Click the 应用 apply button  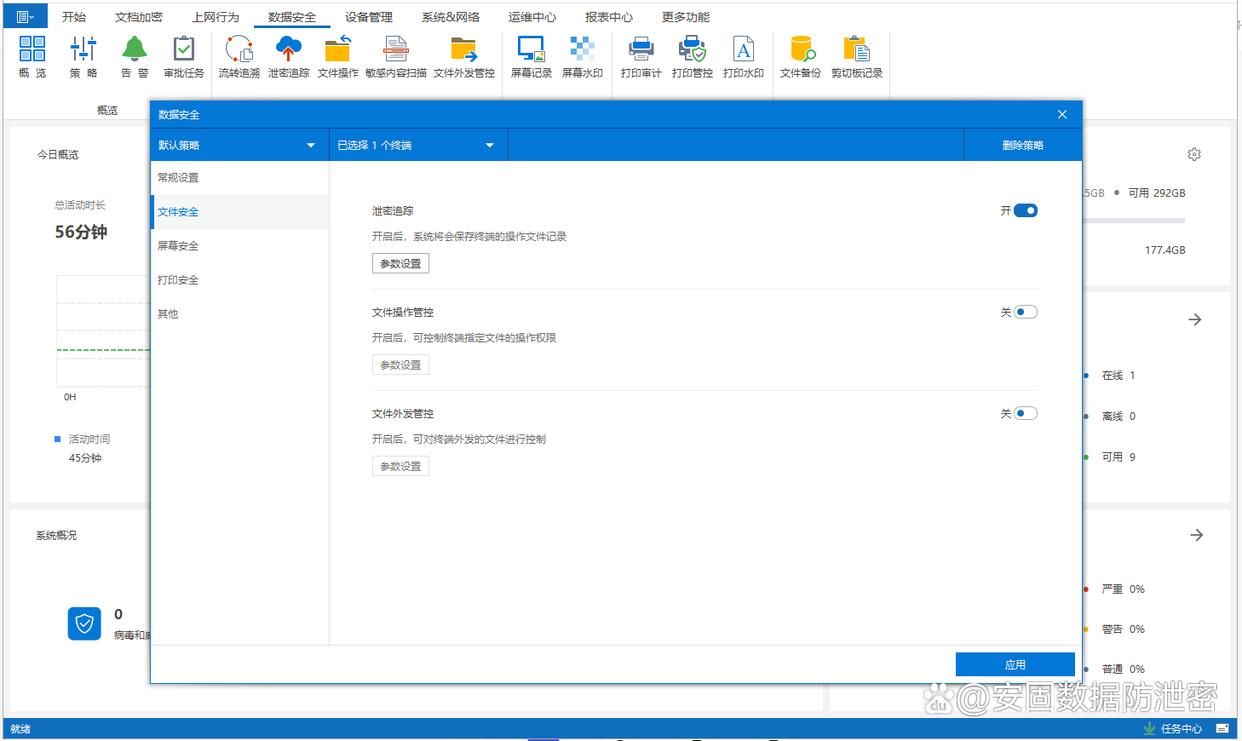(1015, 665)
